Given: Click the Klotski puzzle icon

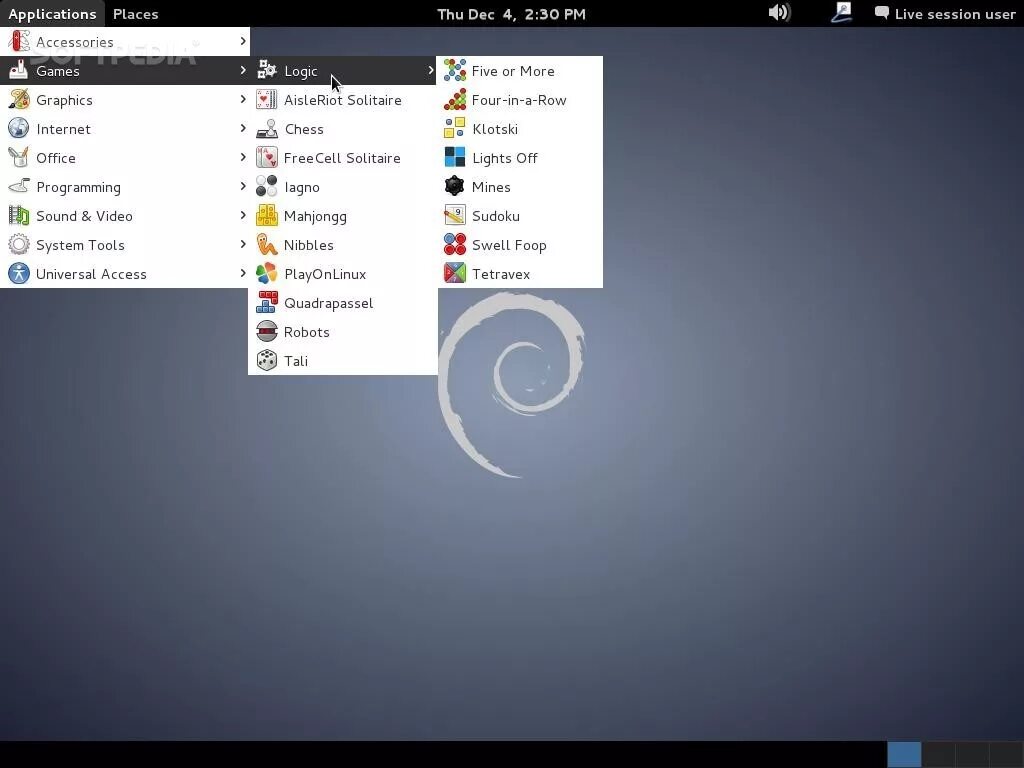Looking at the screenshot, I should pos(455,129).
